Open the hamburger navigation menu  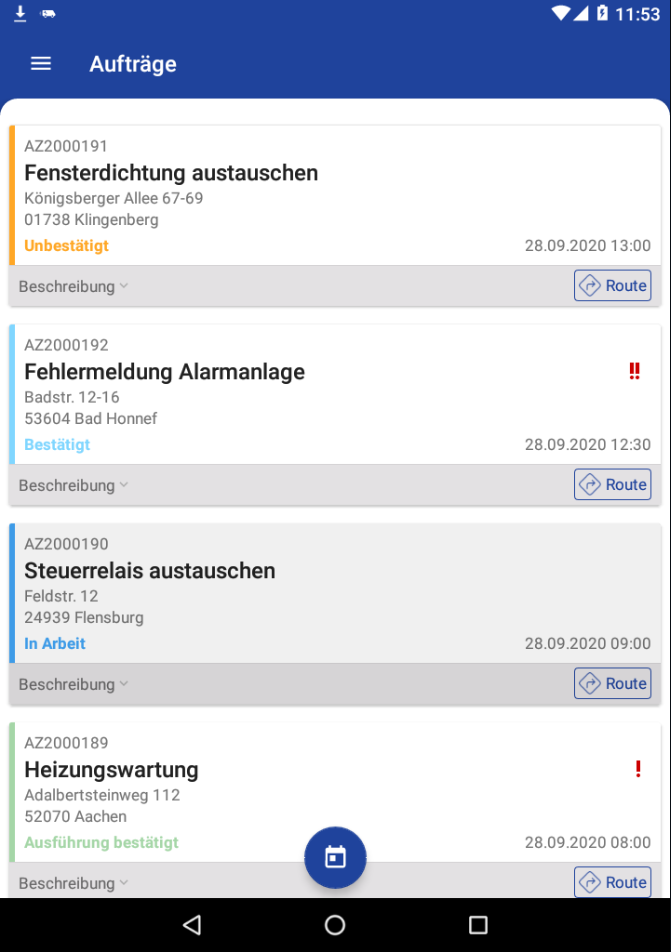(x=41, y=64)
